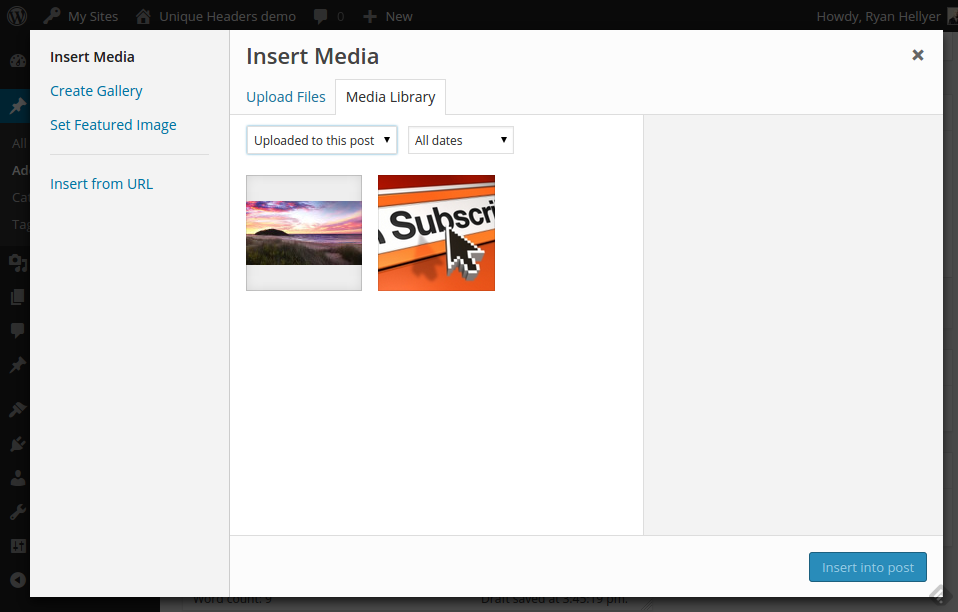Open the 'All dates' dropdown

460,140
